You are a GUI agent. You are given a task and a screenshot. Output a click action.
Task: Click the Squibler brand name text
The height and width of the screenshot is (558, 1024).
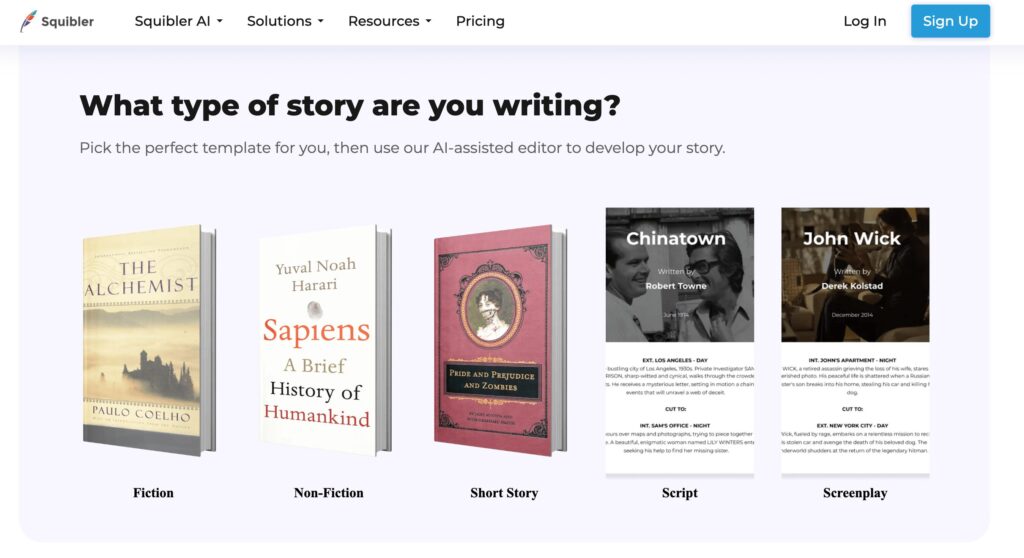pyautogui.click(x=68, y=21)
